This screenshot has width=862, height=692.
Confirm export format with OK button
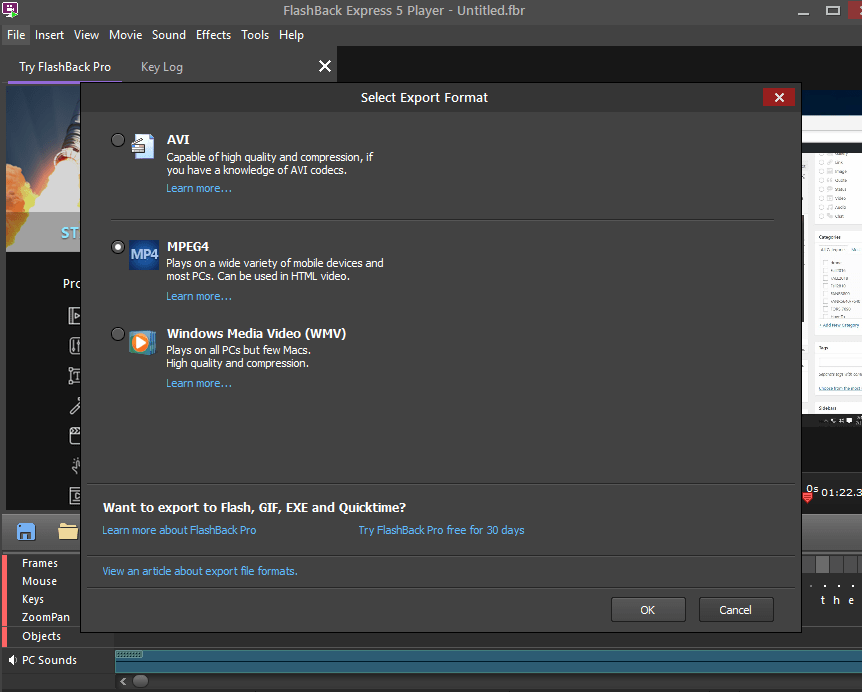[x=648, y=610]
